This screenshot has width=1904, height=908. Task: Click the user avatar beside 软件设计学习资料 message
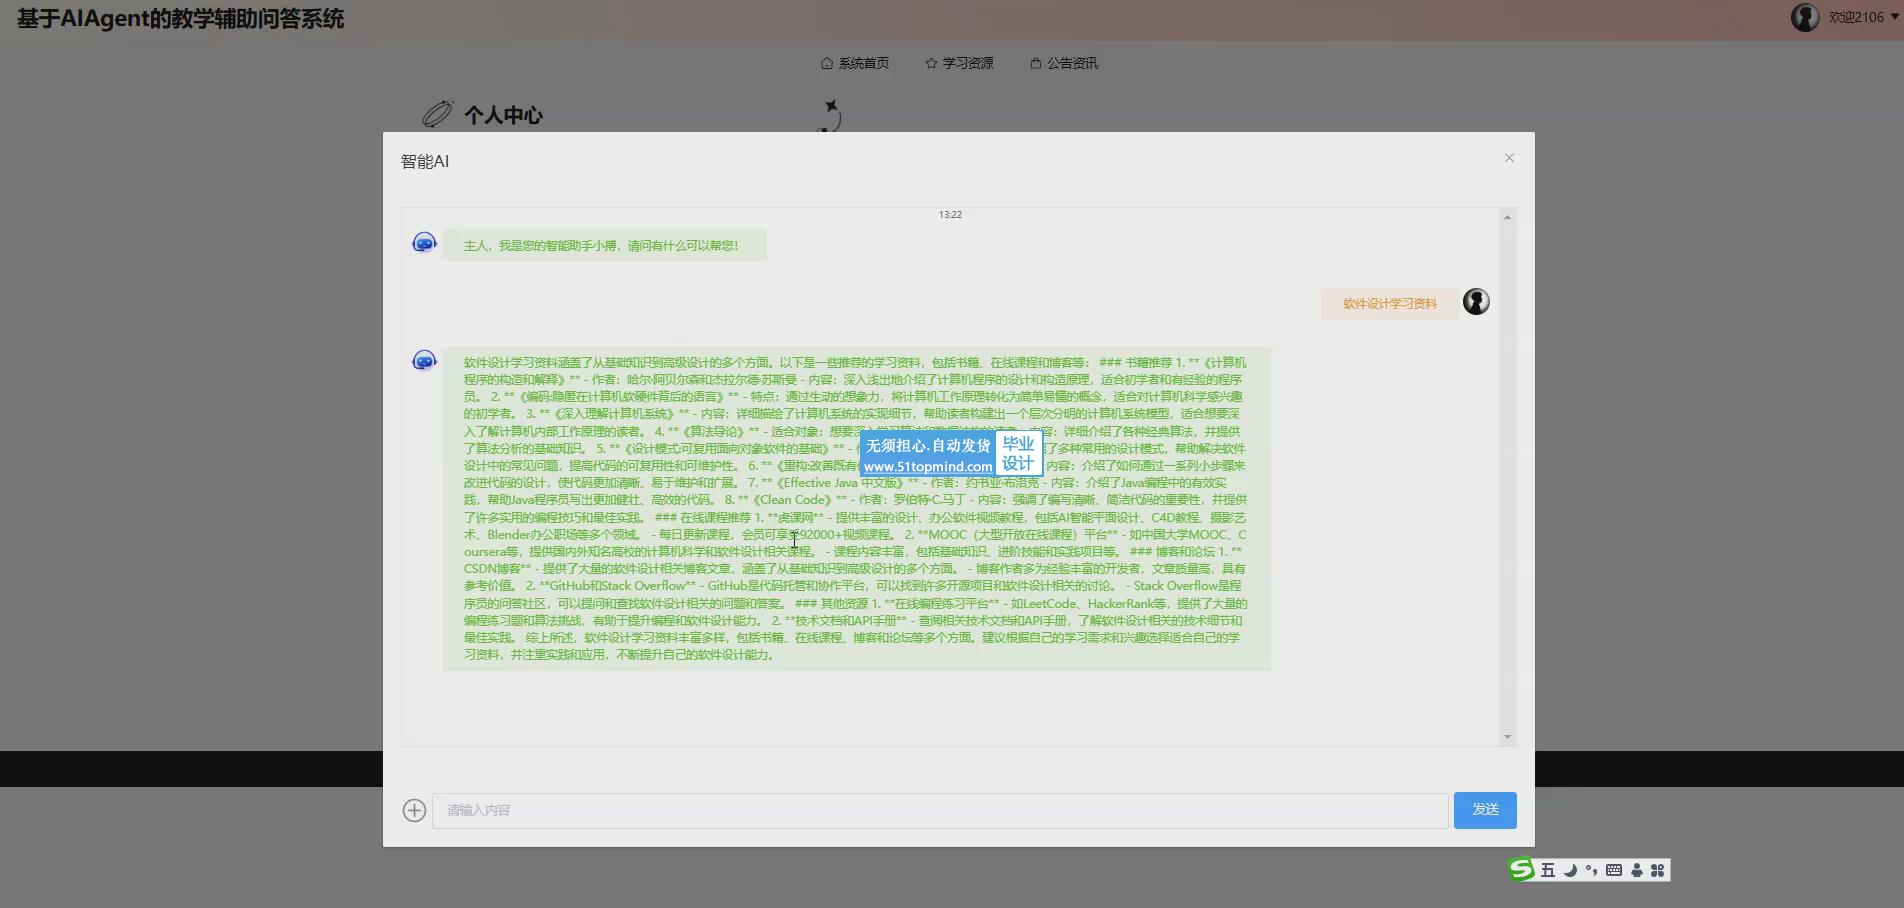[x=1476, y=302]
